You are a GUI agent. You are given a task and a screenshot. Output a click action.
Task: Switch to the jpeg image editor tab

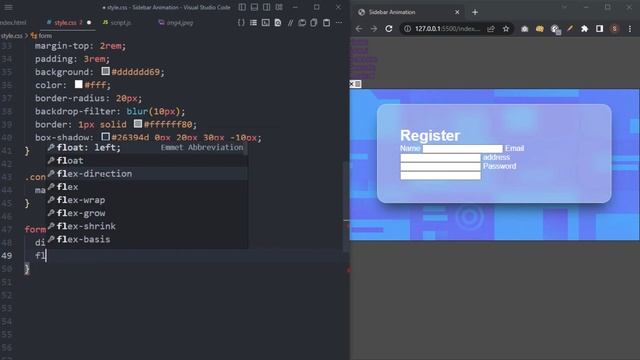176,22
